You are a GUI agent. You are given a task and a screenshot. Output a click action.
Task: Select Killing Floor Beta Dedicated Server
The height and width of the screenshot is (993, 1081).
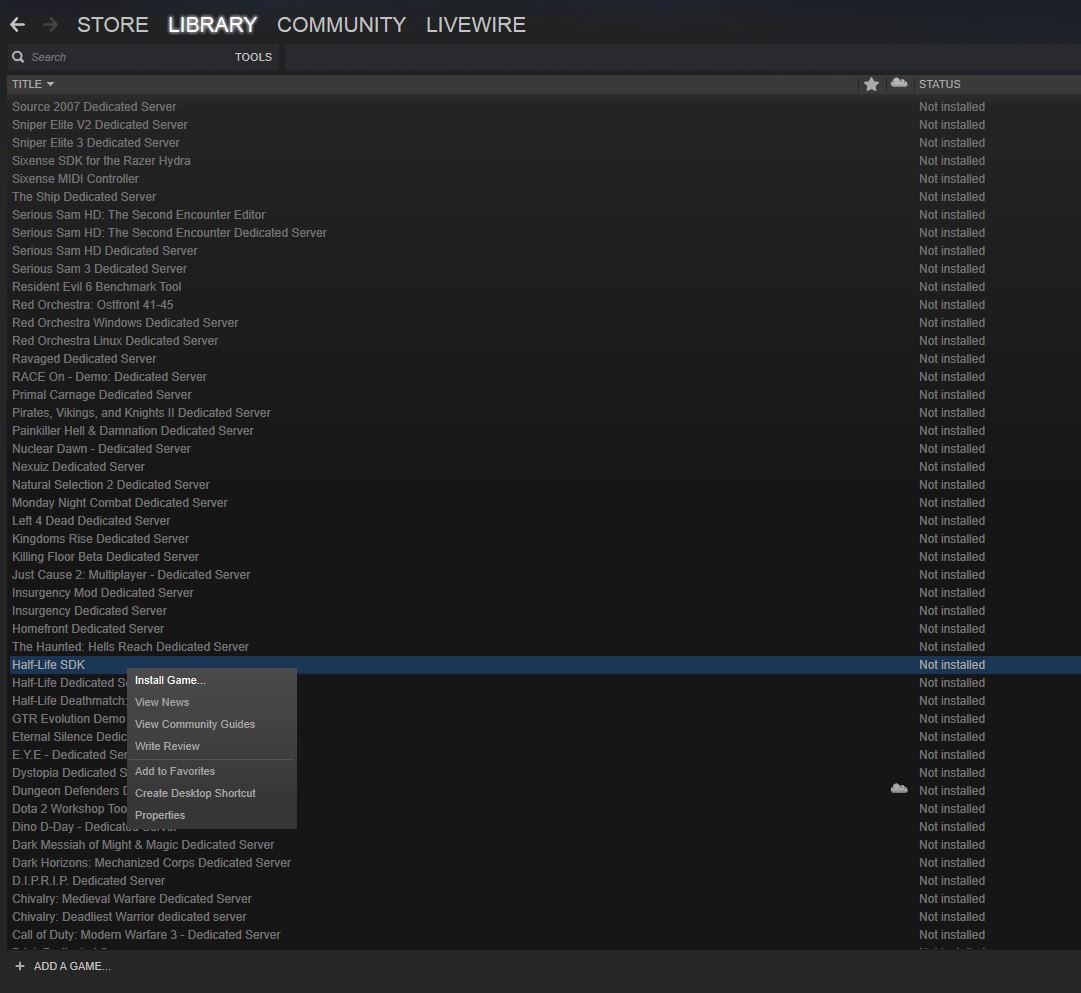pos(544,556)
